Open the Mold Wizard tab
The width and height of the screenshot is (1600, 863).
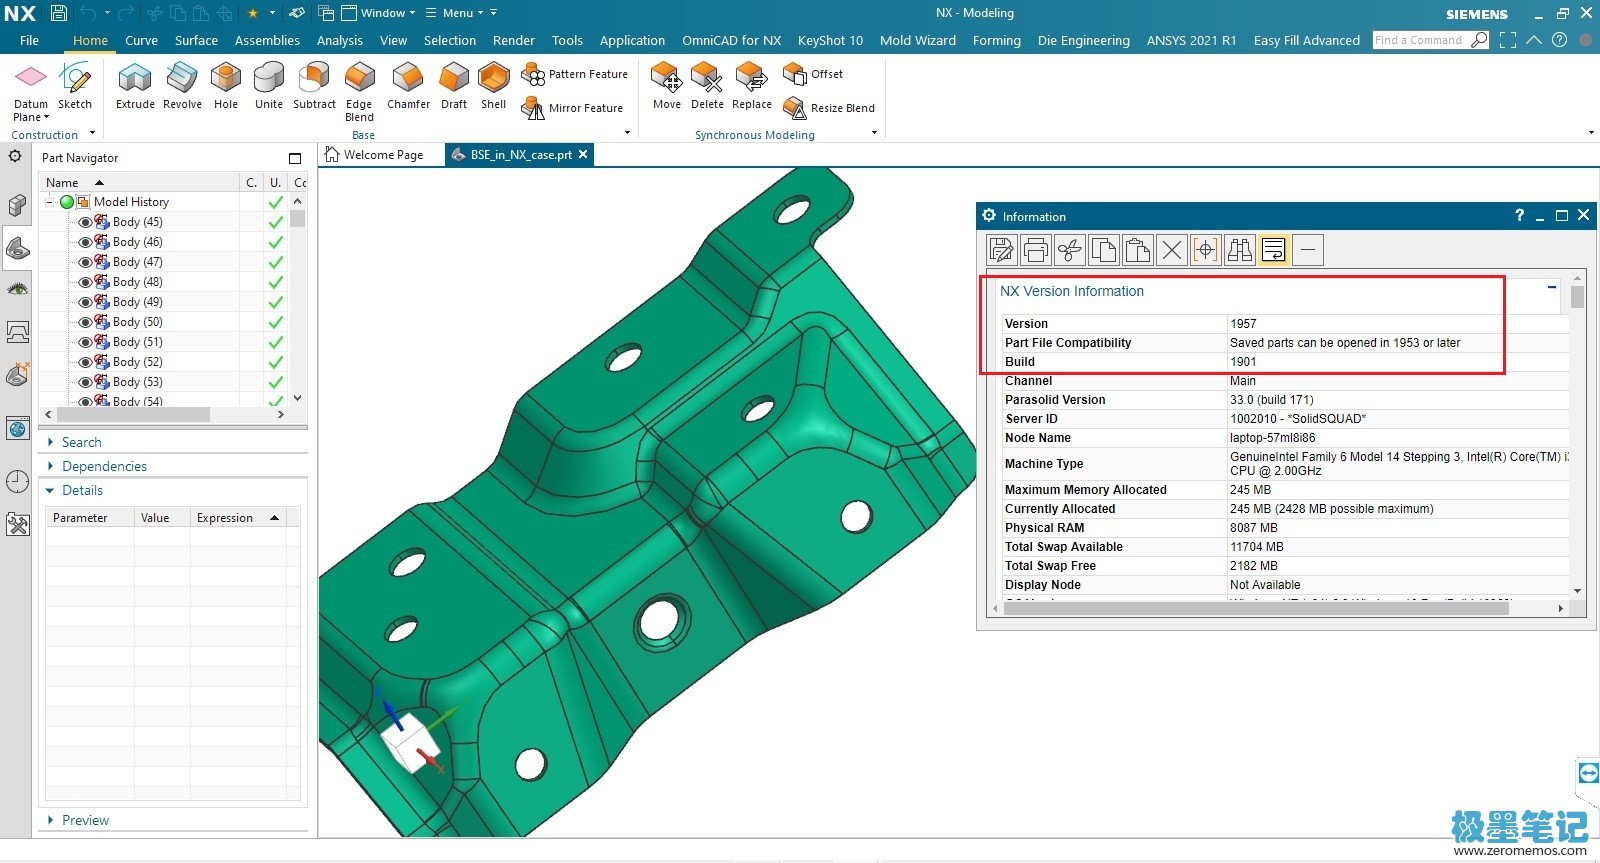tap(918, 40)
